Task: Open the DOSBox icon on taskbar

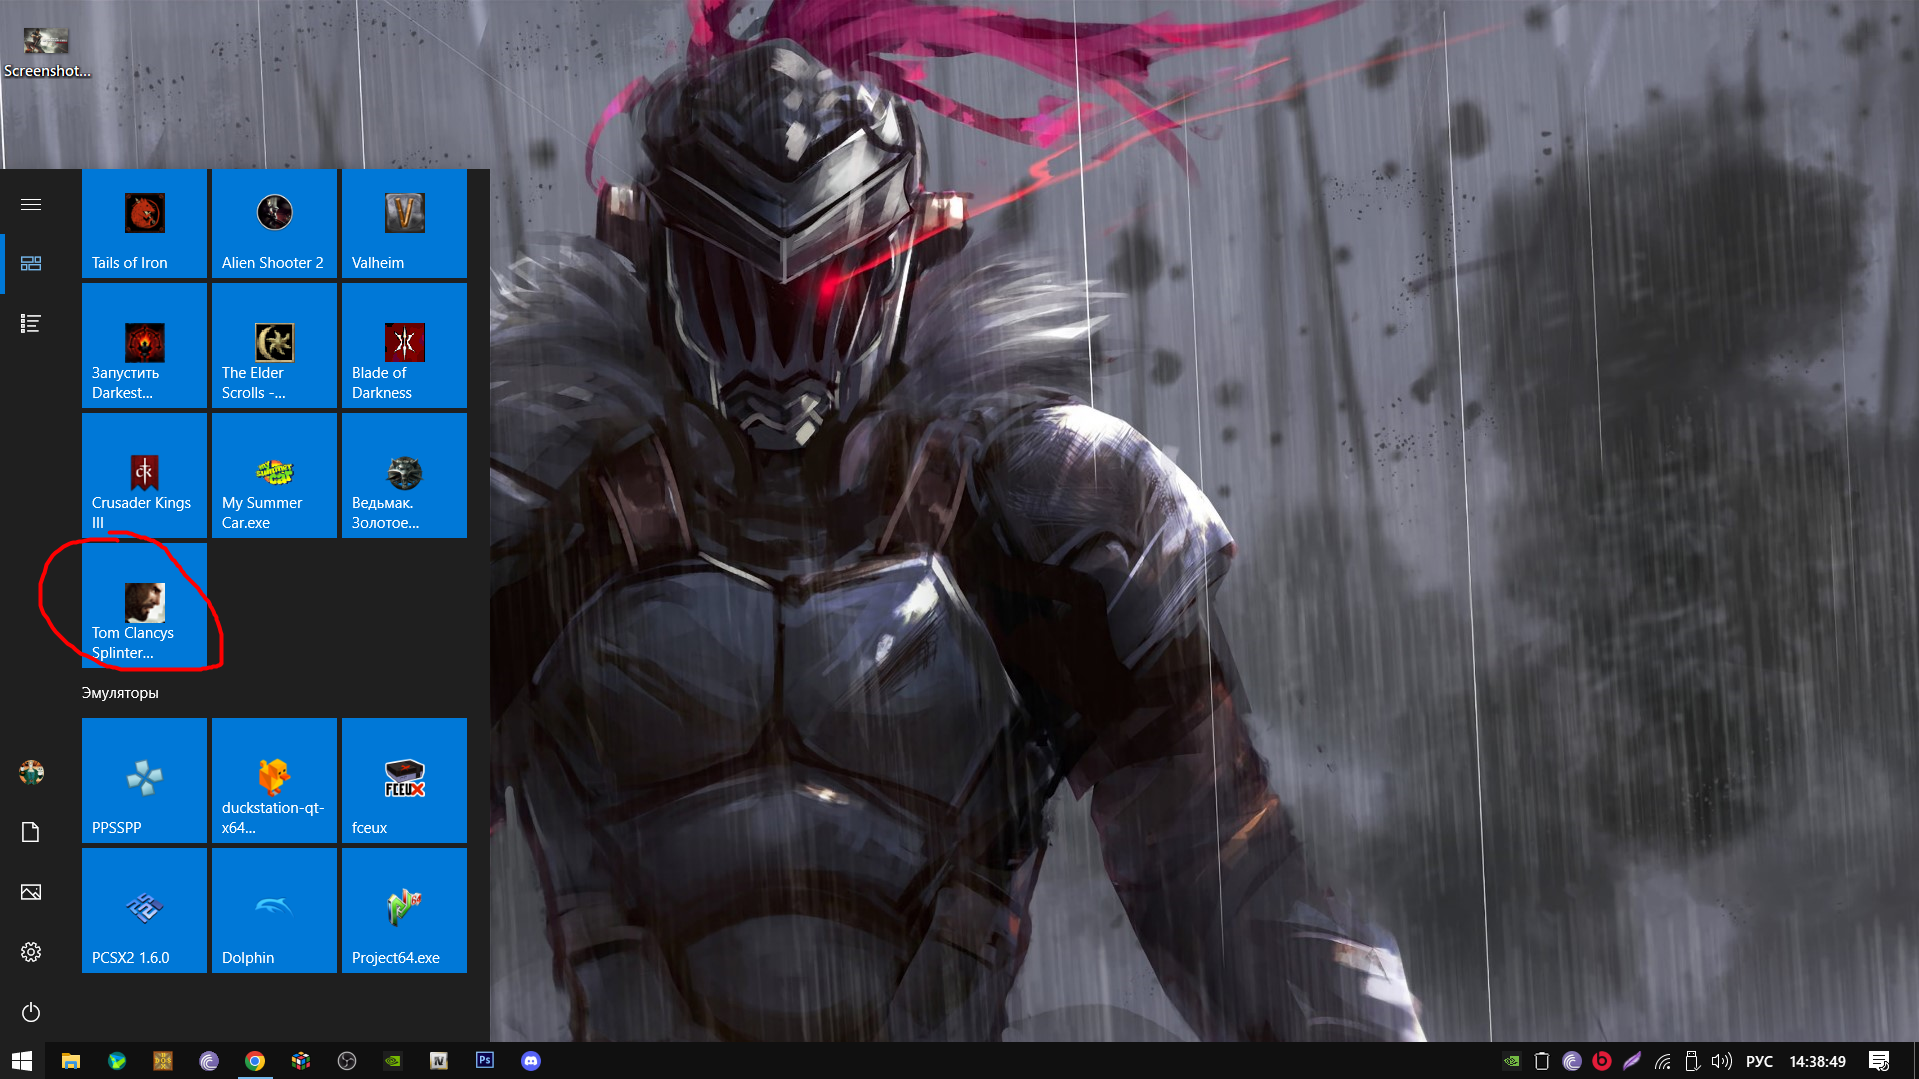Action: coord(162,1060)
